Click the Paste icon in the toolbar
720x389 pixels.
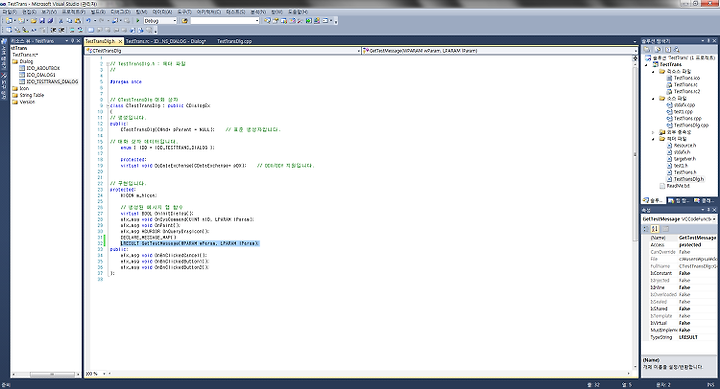(x=78, y=21)
